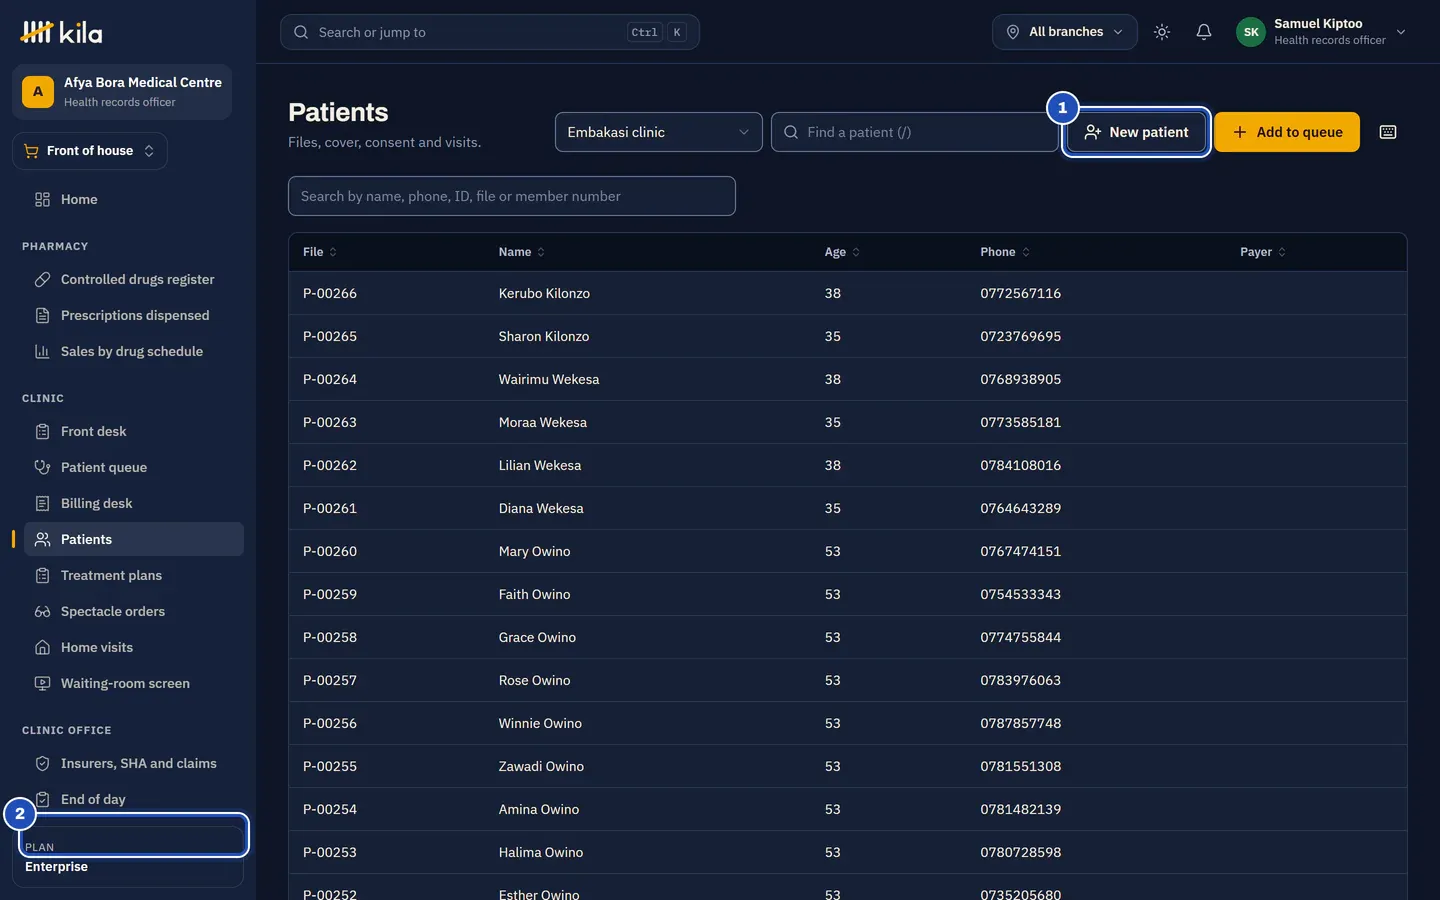Viewport: 1440px width, 900px height.
Task: Sort the table by File column
Action: (320, 252)
